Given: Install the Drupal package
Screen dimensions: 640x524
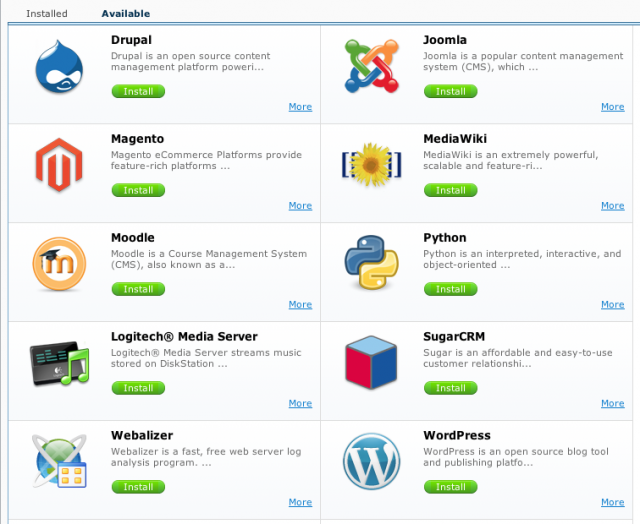Looking at the screenshot, I should (x=138, y=91).
